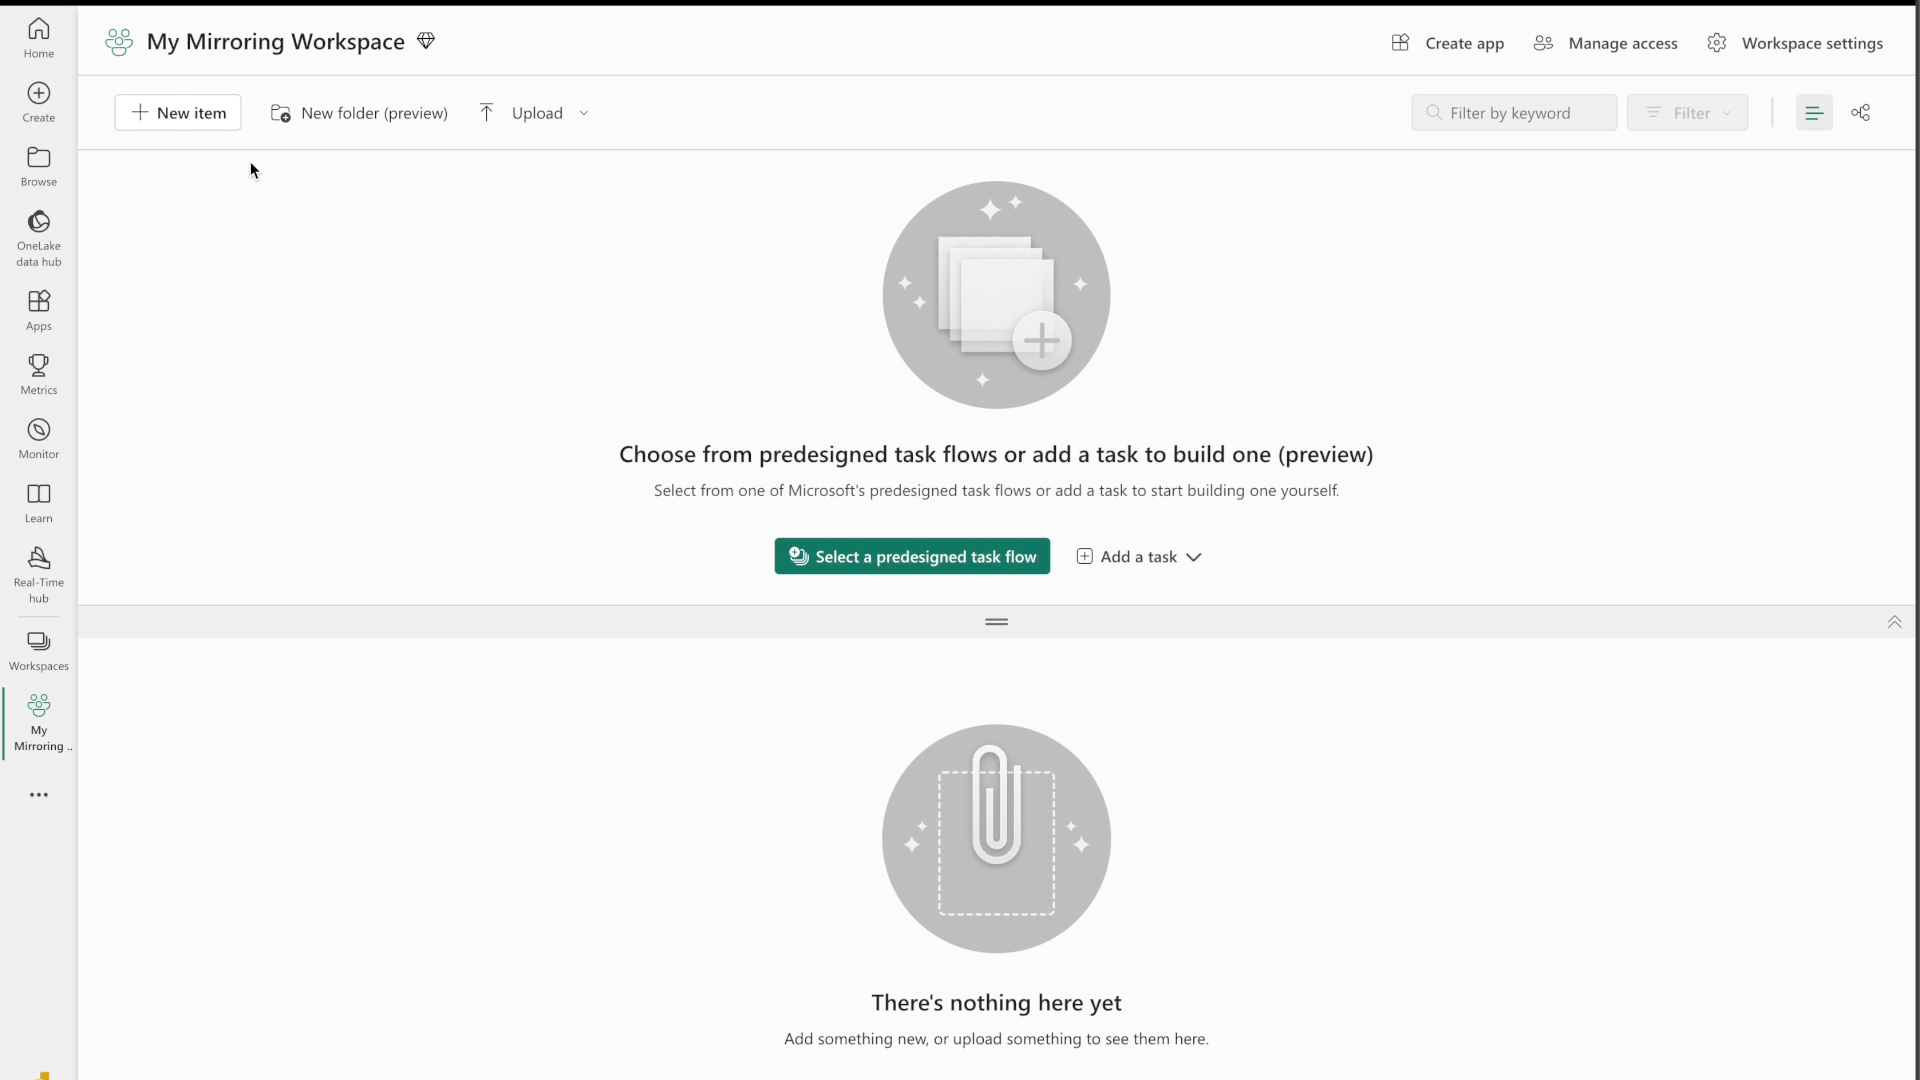Open Browse in the left navigation
Screen dimensions: 1920x1080
point(39,167)
